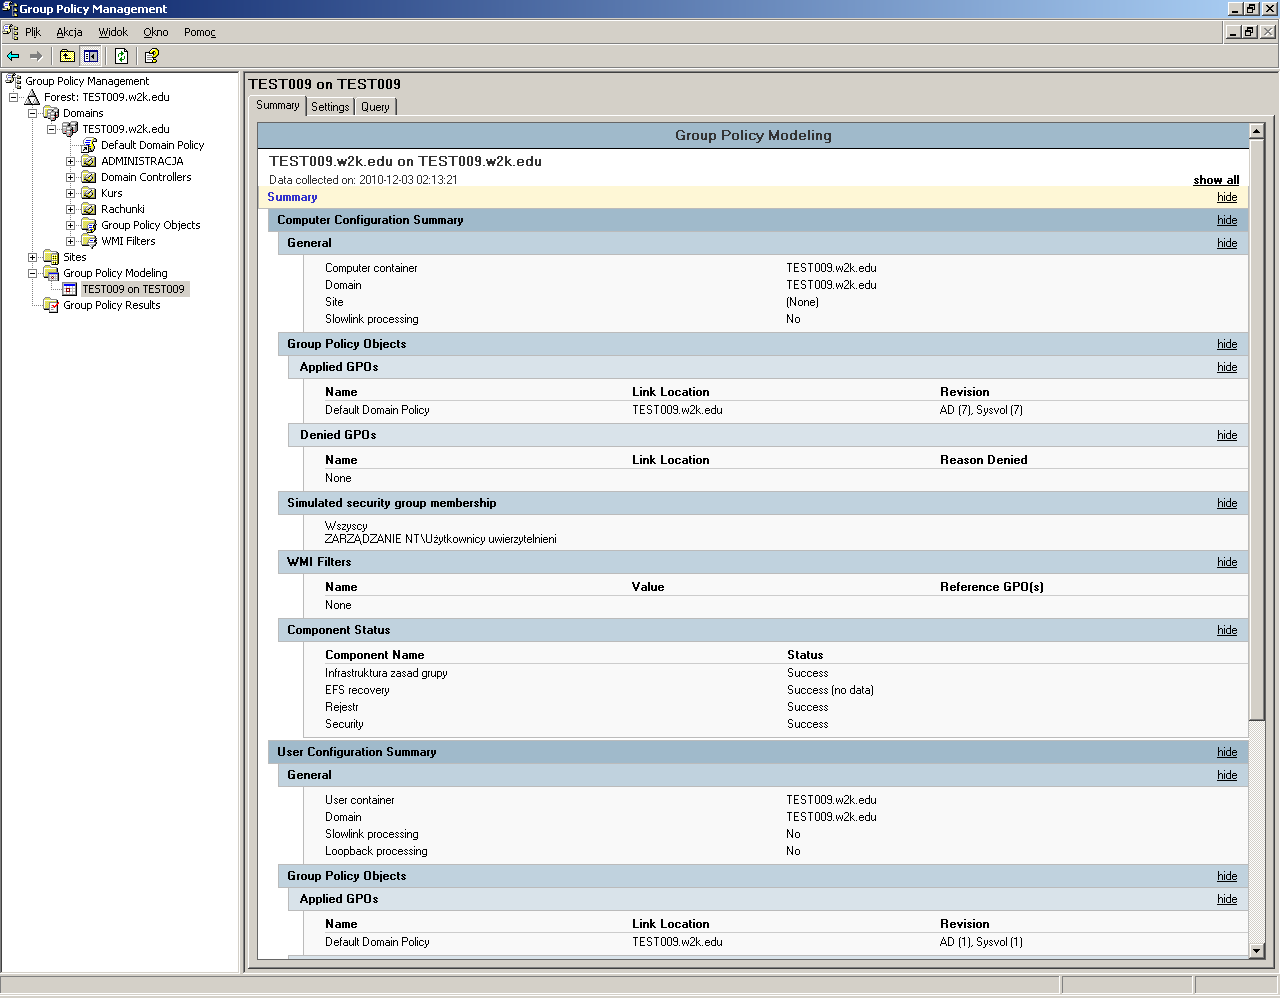Switch to the Query tab
The width and height of the screenshot is (1280, 998).
(375, 107)
